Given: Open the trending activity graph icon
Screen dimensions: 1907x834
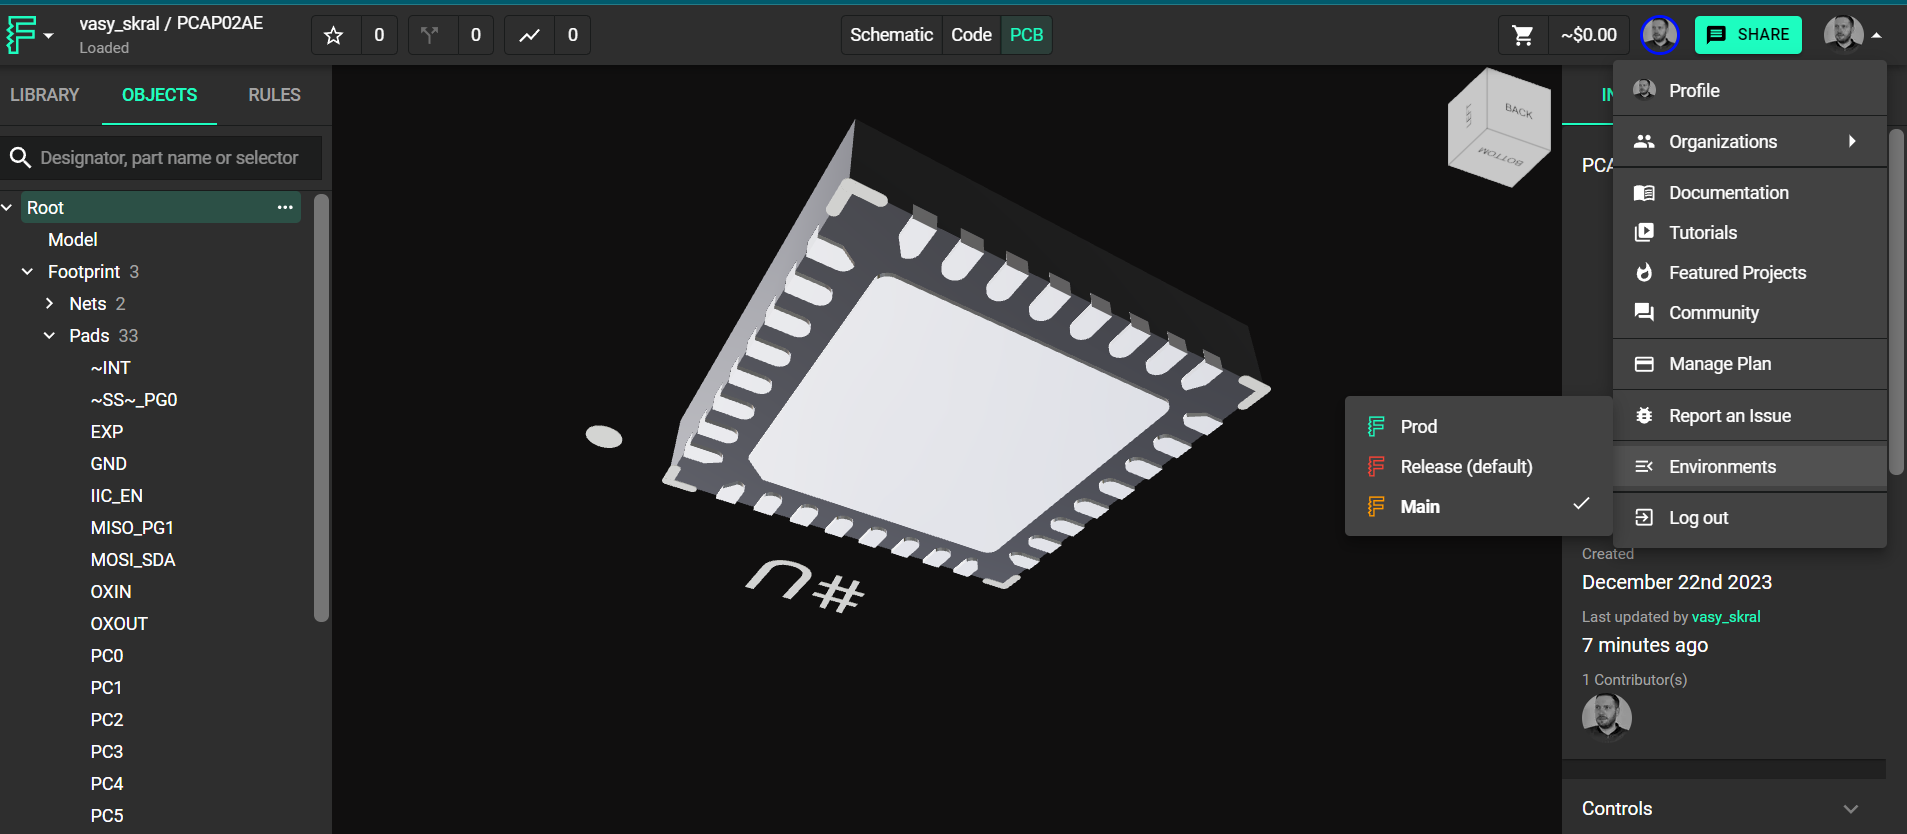Looking at the screenshot, I should click(x=529, y=35).
